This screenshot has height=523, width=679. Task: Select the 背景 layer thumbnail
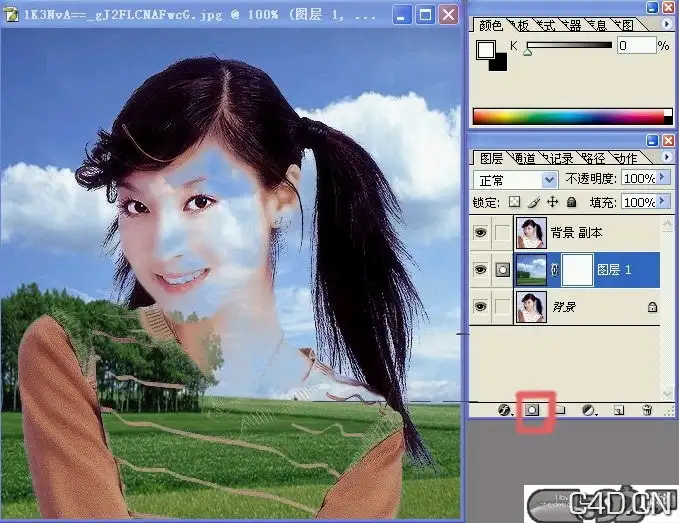[531, 307]
